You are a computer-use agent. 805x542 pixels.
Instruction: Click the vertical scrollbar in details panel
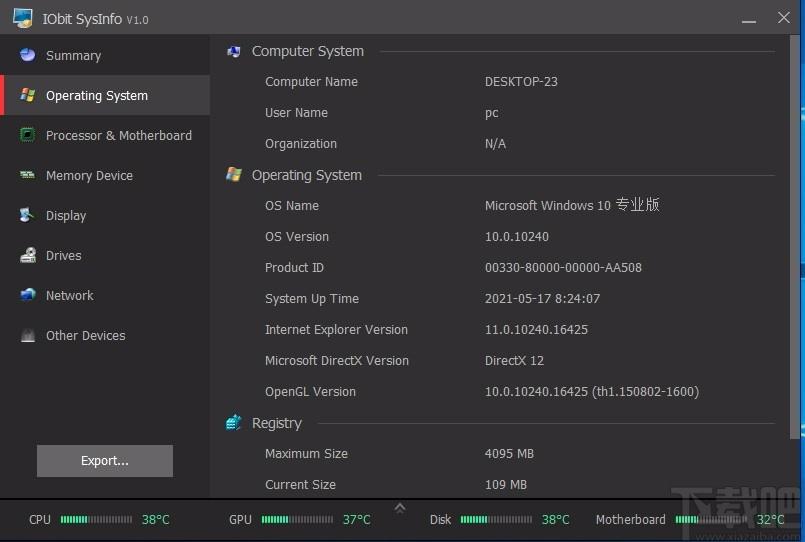pyautogui.click(x=795, y=240)
